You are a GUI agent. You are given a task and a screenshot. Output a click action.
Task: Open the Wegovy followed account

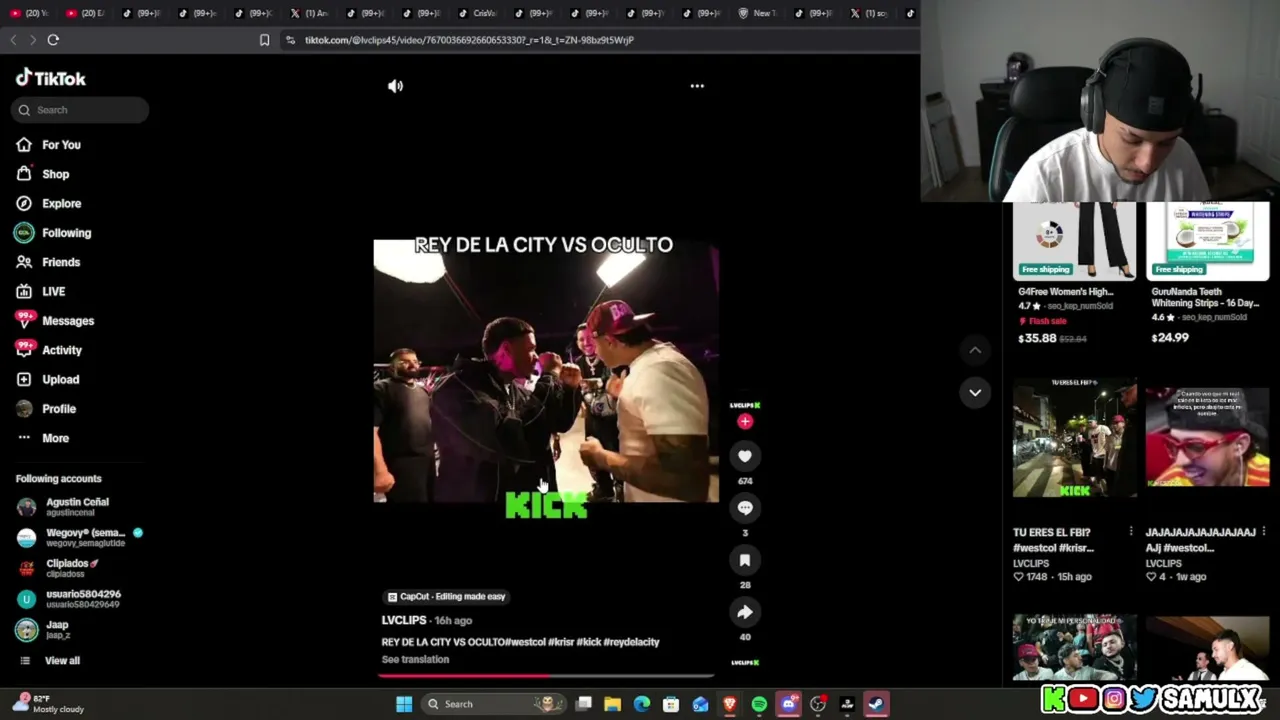tap(79, 537)
